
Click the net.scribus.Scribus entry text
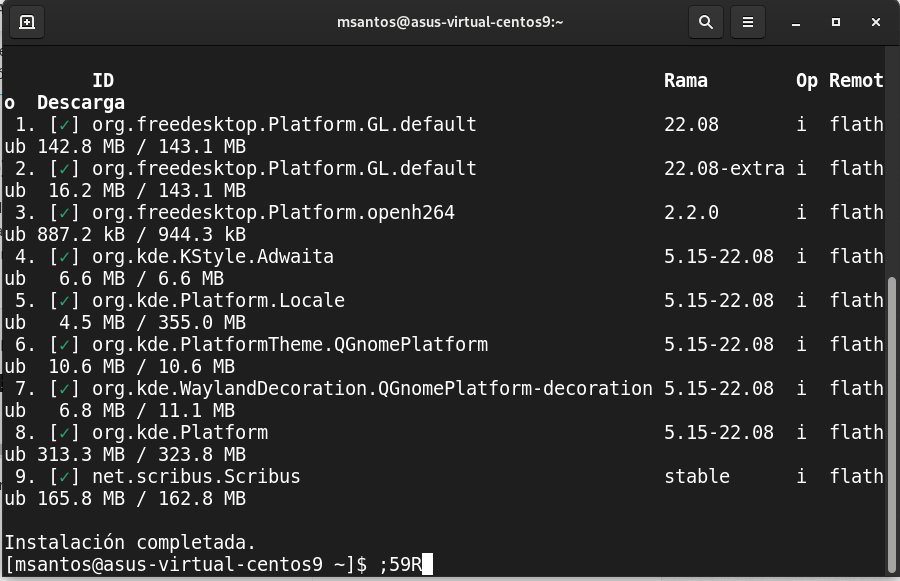pyautogui.click(x=196, y=477)
